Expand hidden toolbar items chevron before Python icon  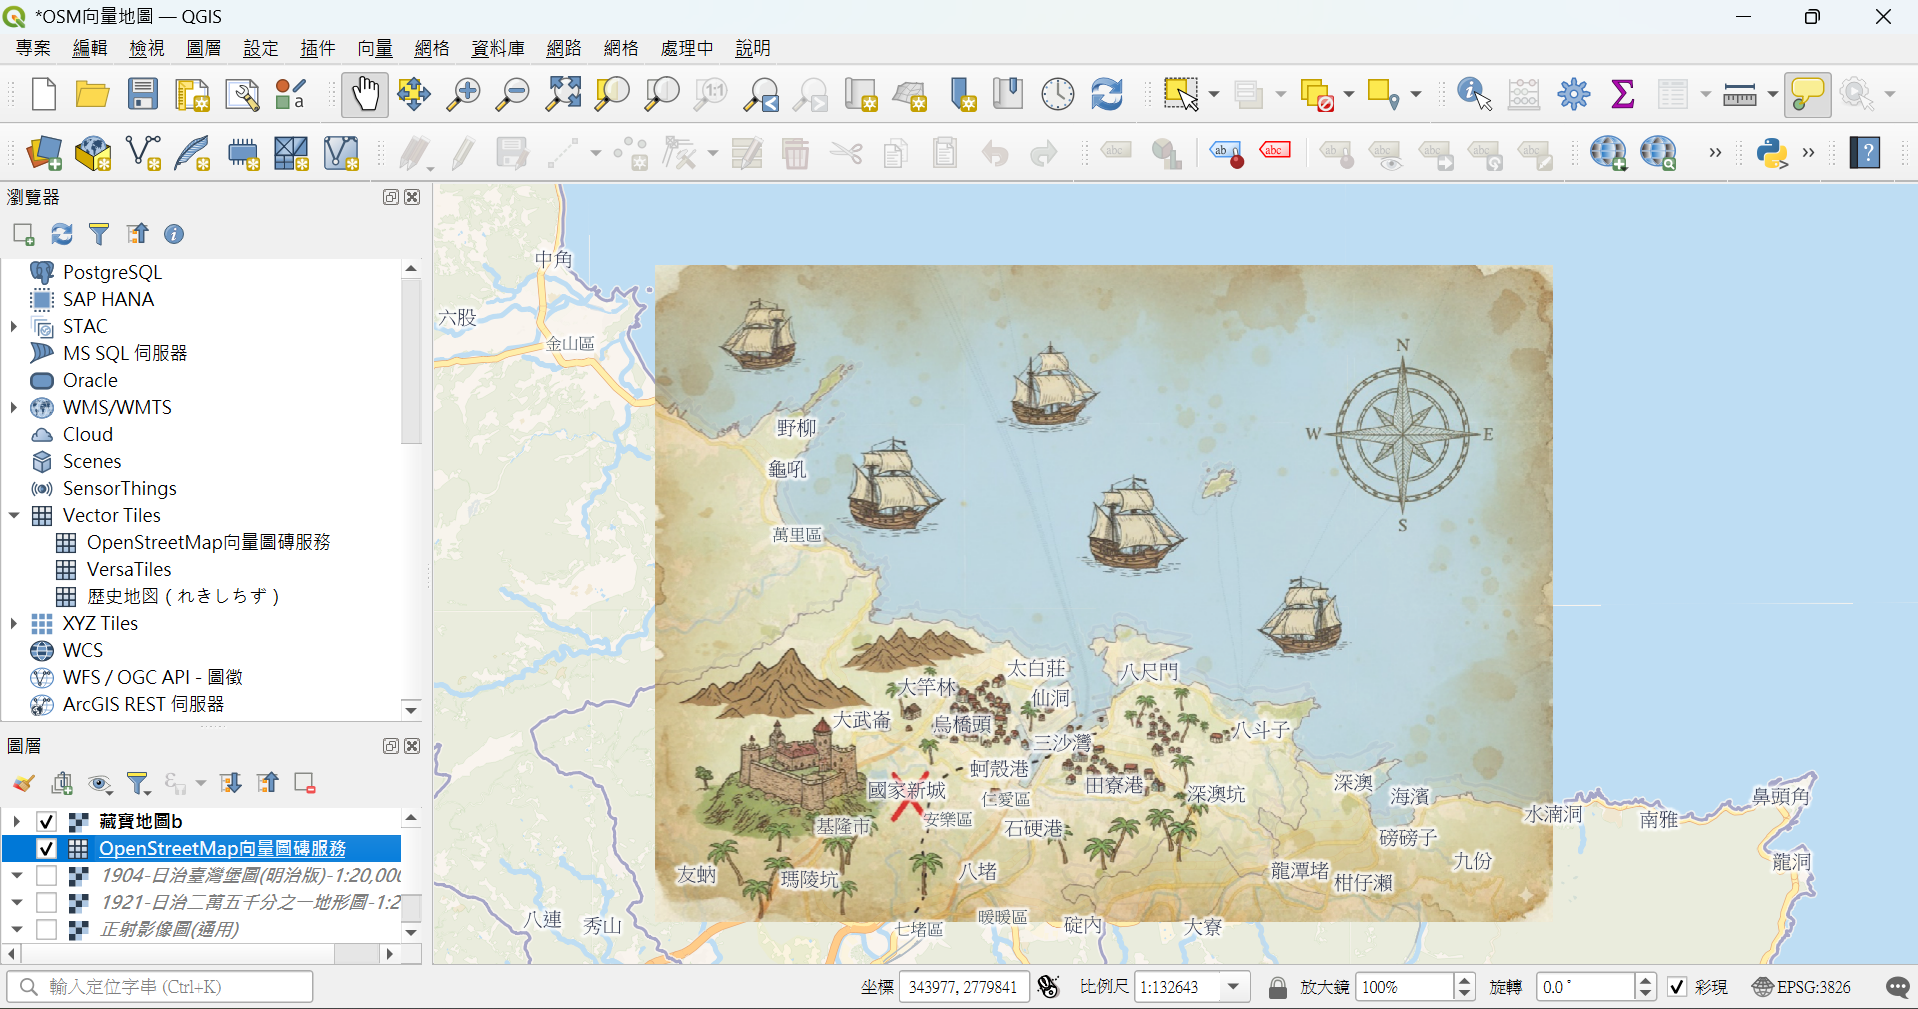pos(1715,153)
